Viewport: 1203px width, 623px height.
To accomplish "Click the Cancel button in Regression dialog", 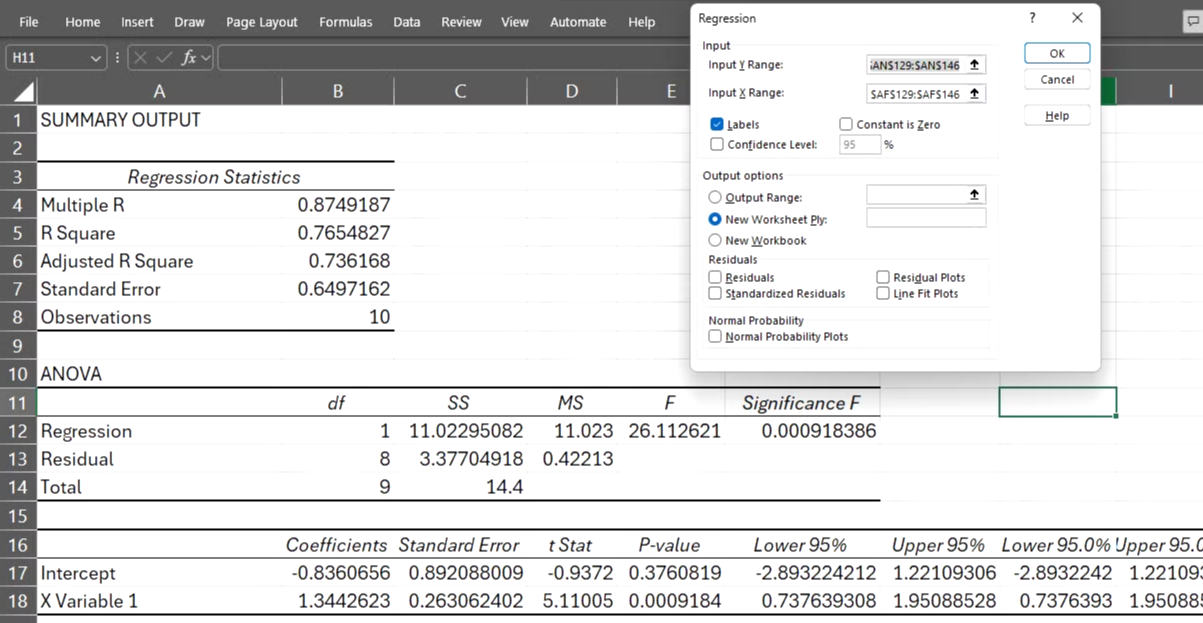I will (x=1057, y=80).
